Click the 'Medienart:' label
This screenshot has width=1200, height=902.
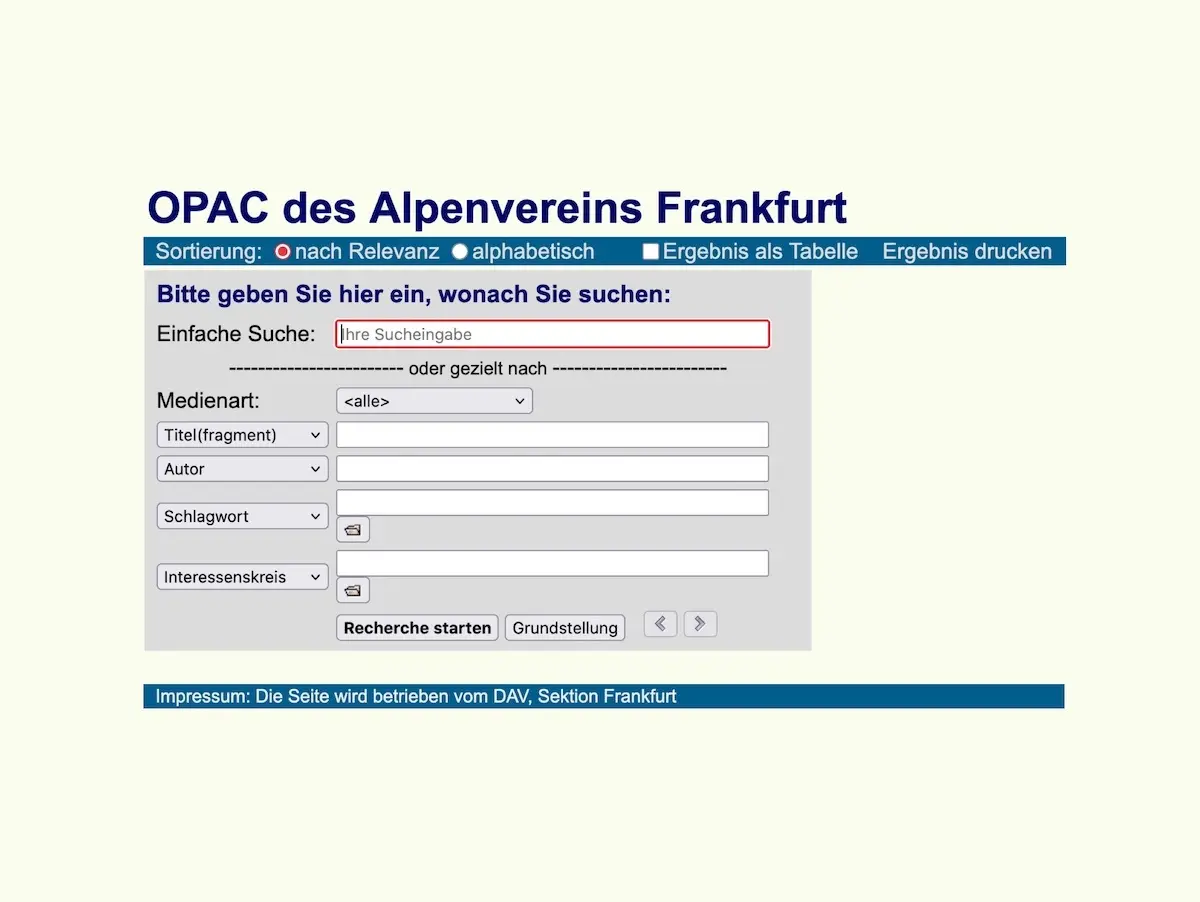tap(208, 401)
